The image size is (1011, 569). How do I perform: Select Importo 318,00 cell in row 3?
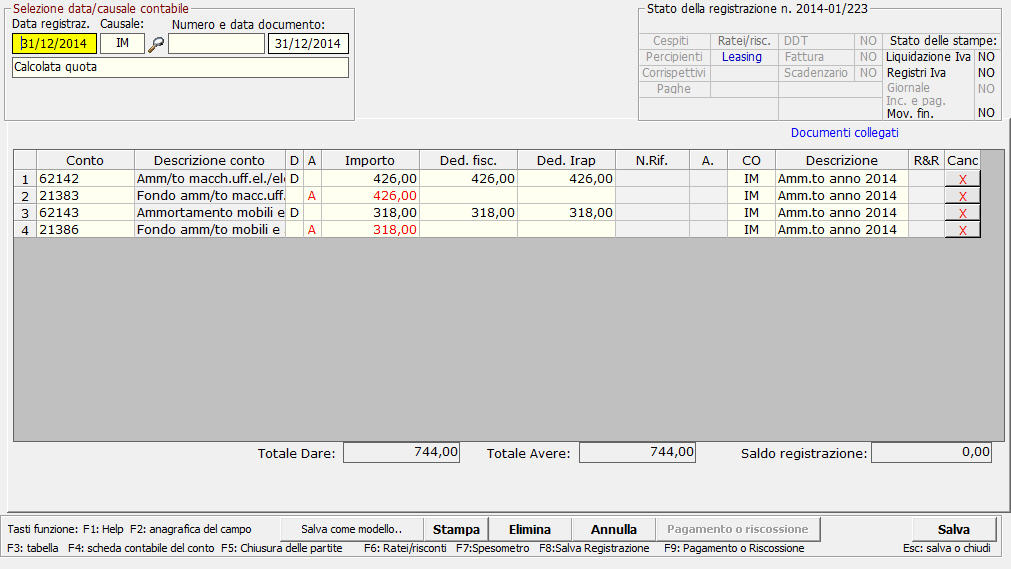pyautogui.click(x=370, y=212)
